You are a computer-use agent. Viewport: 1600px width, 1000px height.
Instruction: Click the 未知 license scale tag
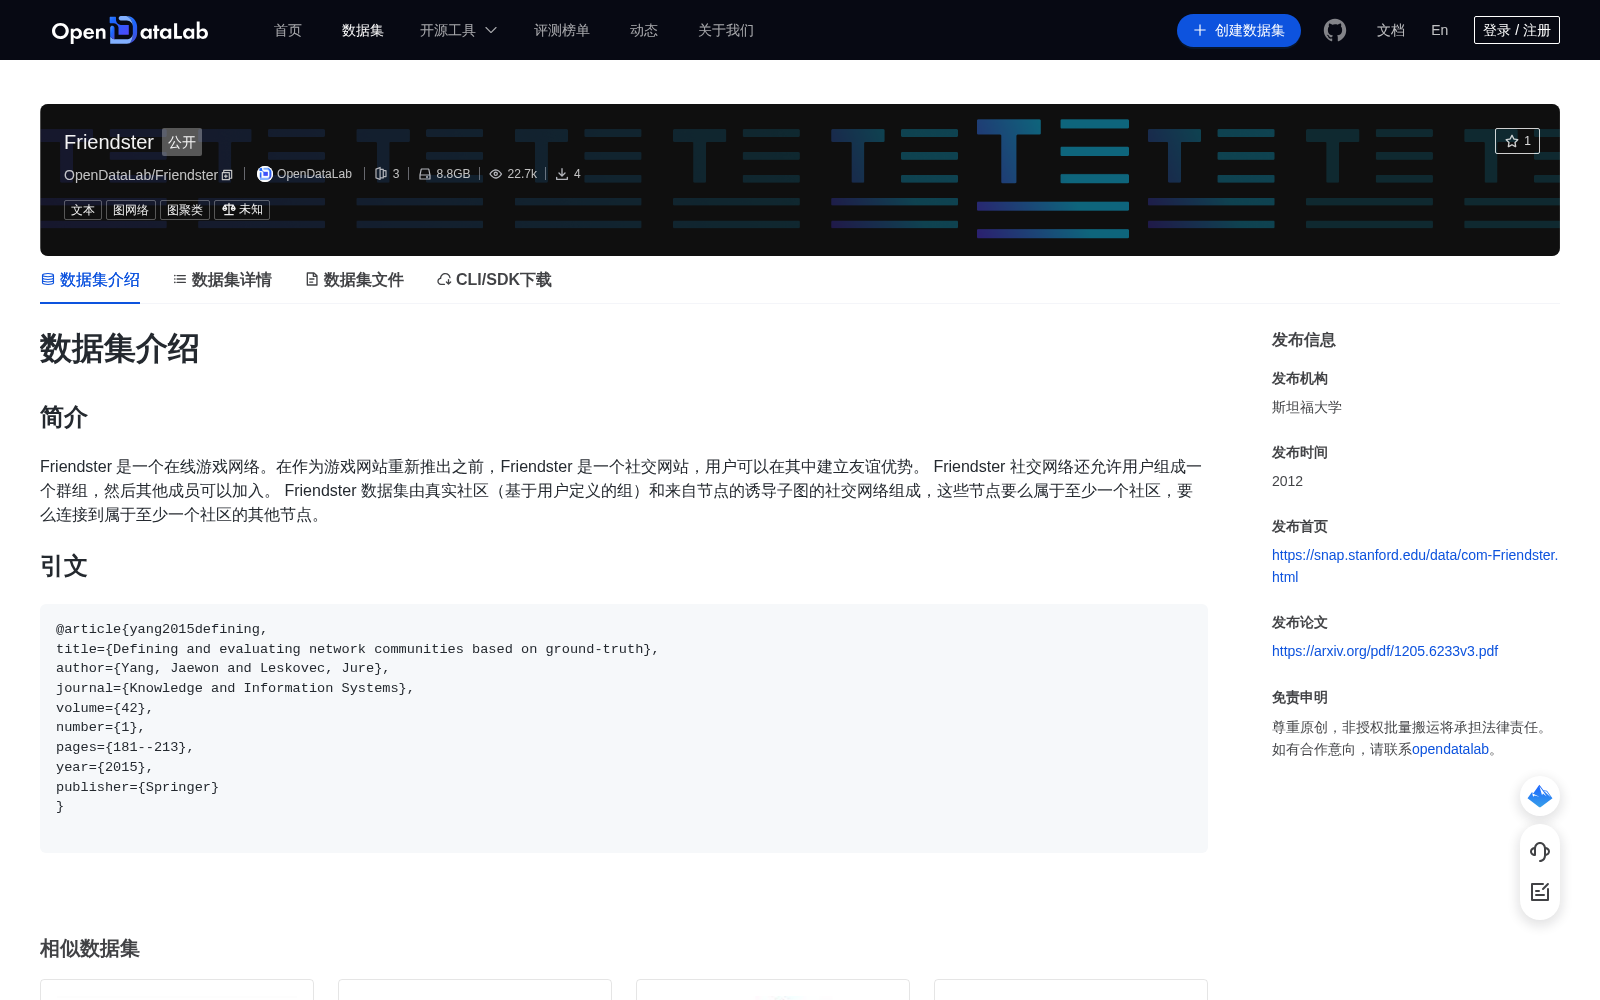242,210
